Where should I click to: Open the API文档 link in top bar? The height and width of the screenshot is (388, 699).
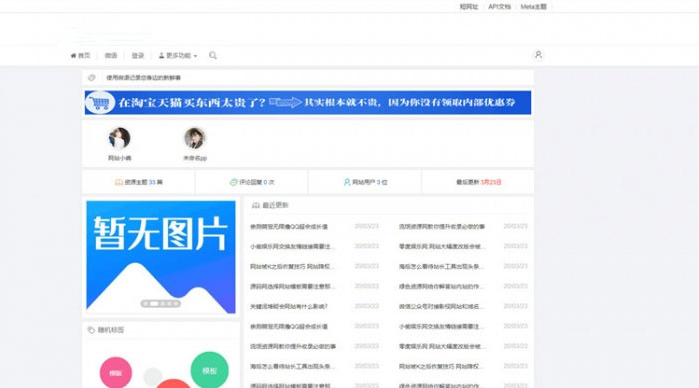pos(499,7)
